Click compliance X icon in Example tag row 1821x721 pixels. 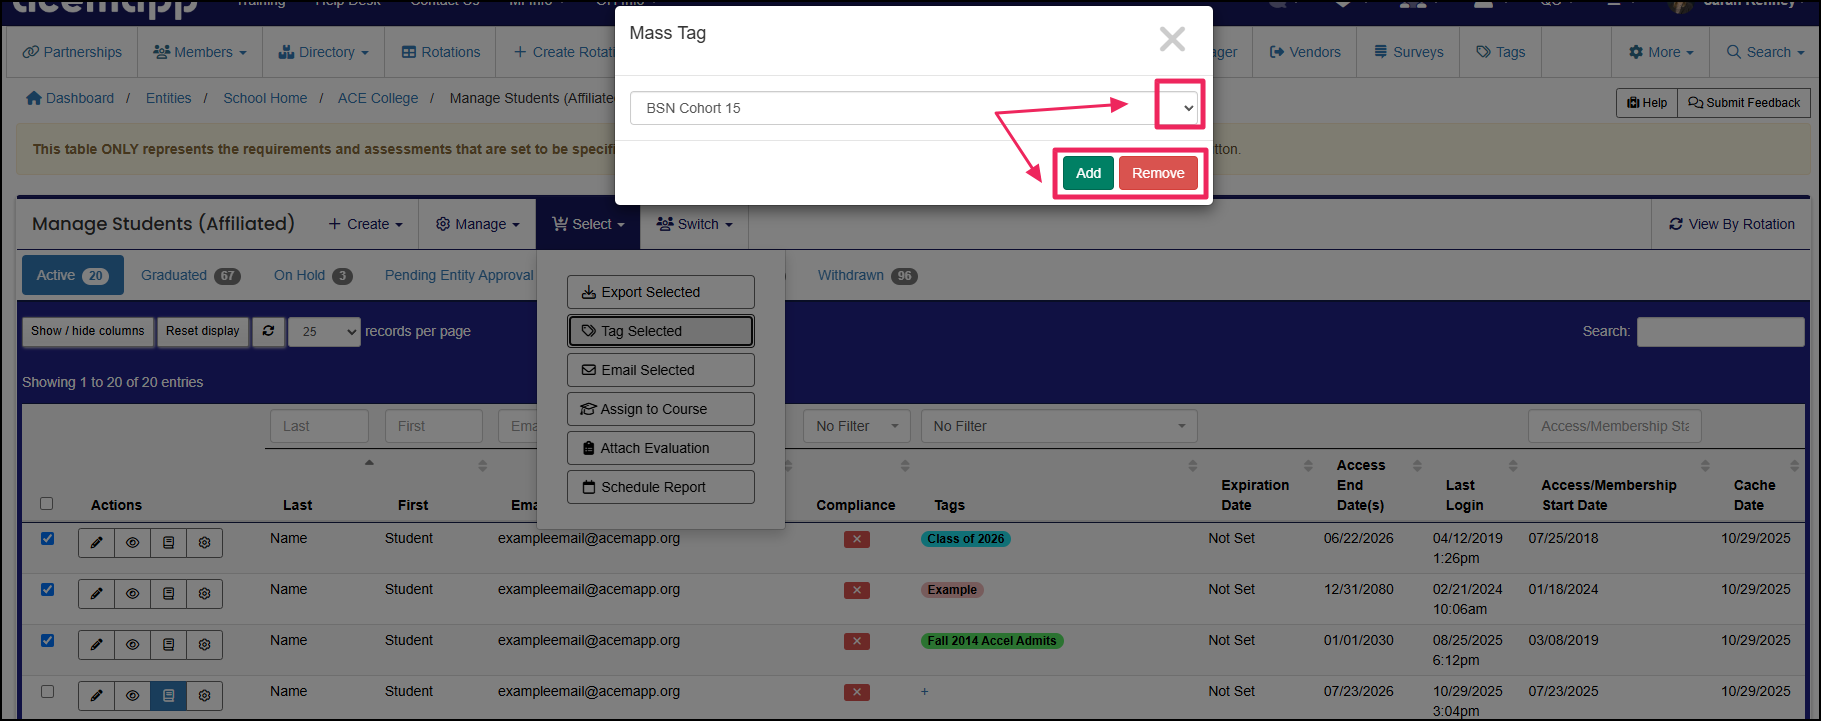pyautogui.click(x=857, y=590)
